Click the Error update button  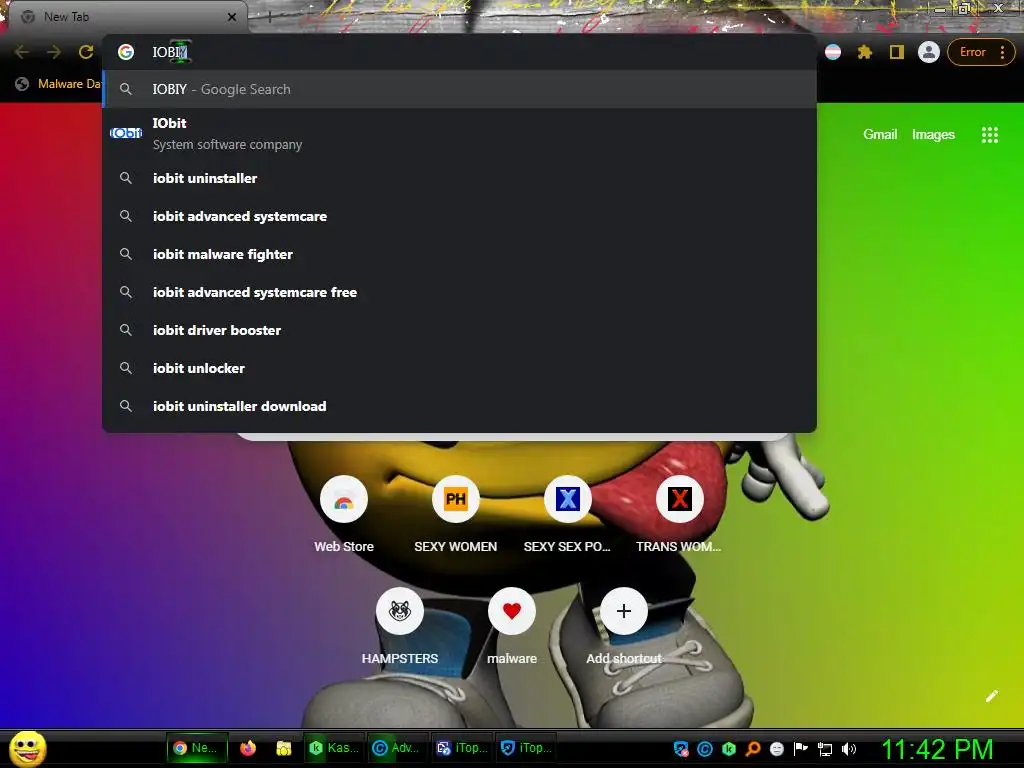pos(972,52)
